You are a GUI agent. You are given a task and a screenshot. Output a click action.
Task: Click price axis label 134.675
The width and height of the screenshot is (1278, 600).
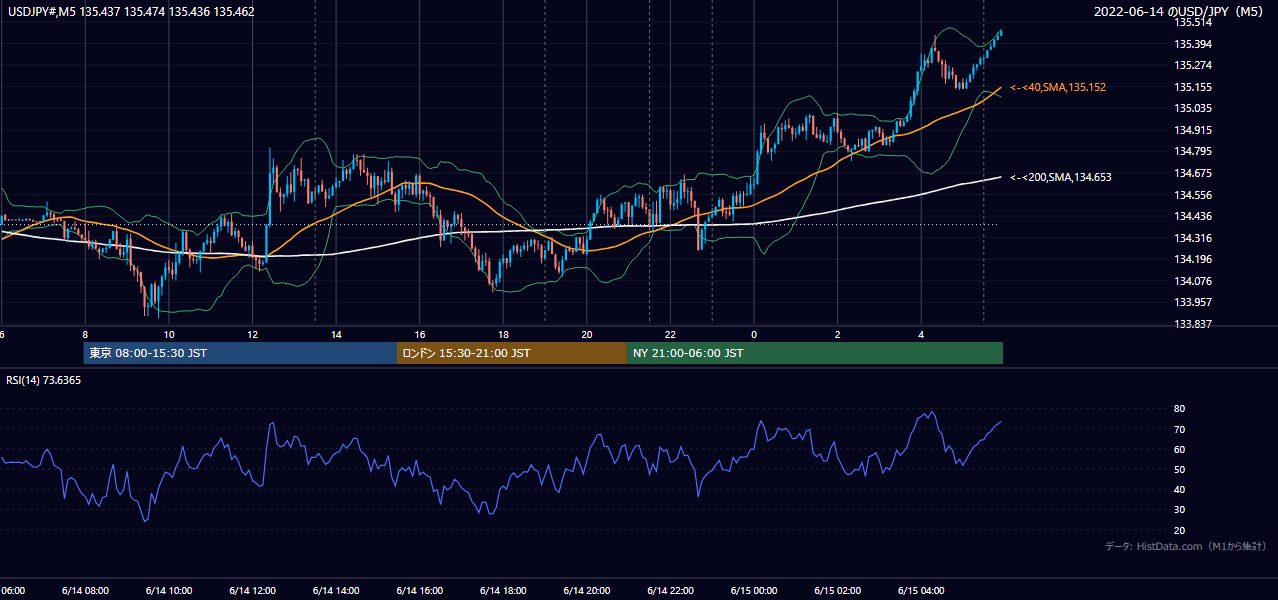click(x=1193, y=173)
